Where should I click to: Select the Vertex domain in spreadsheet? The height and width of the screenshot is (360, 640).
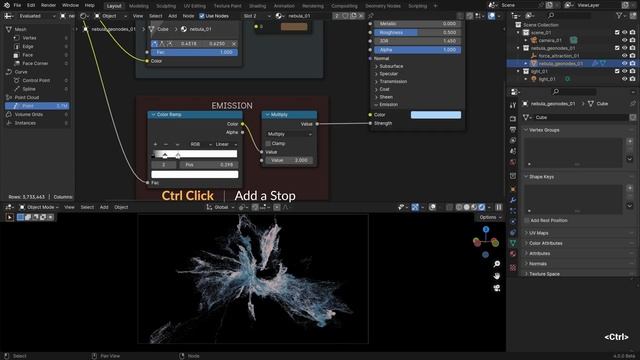click(x=29, y=38)
